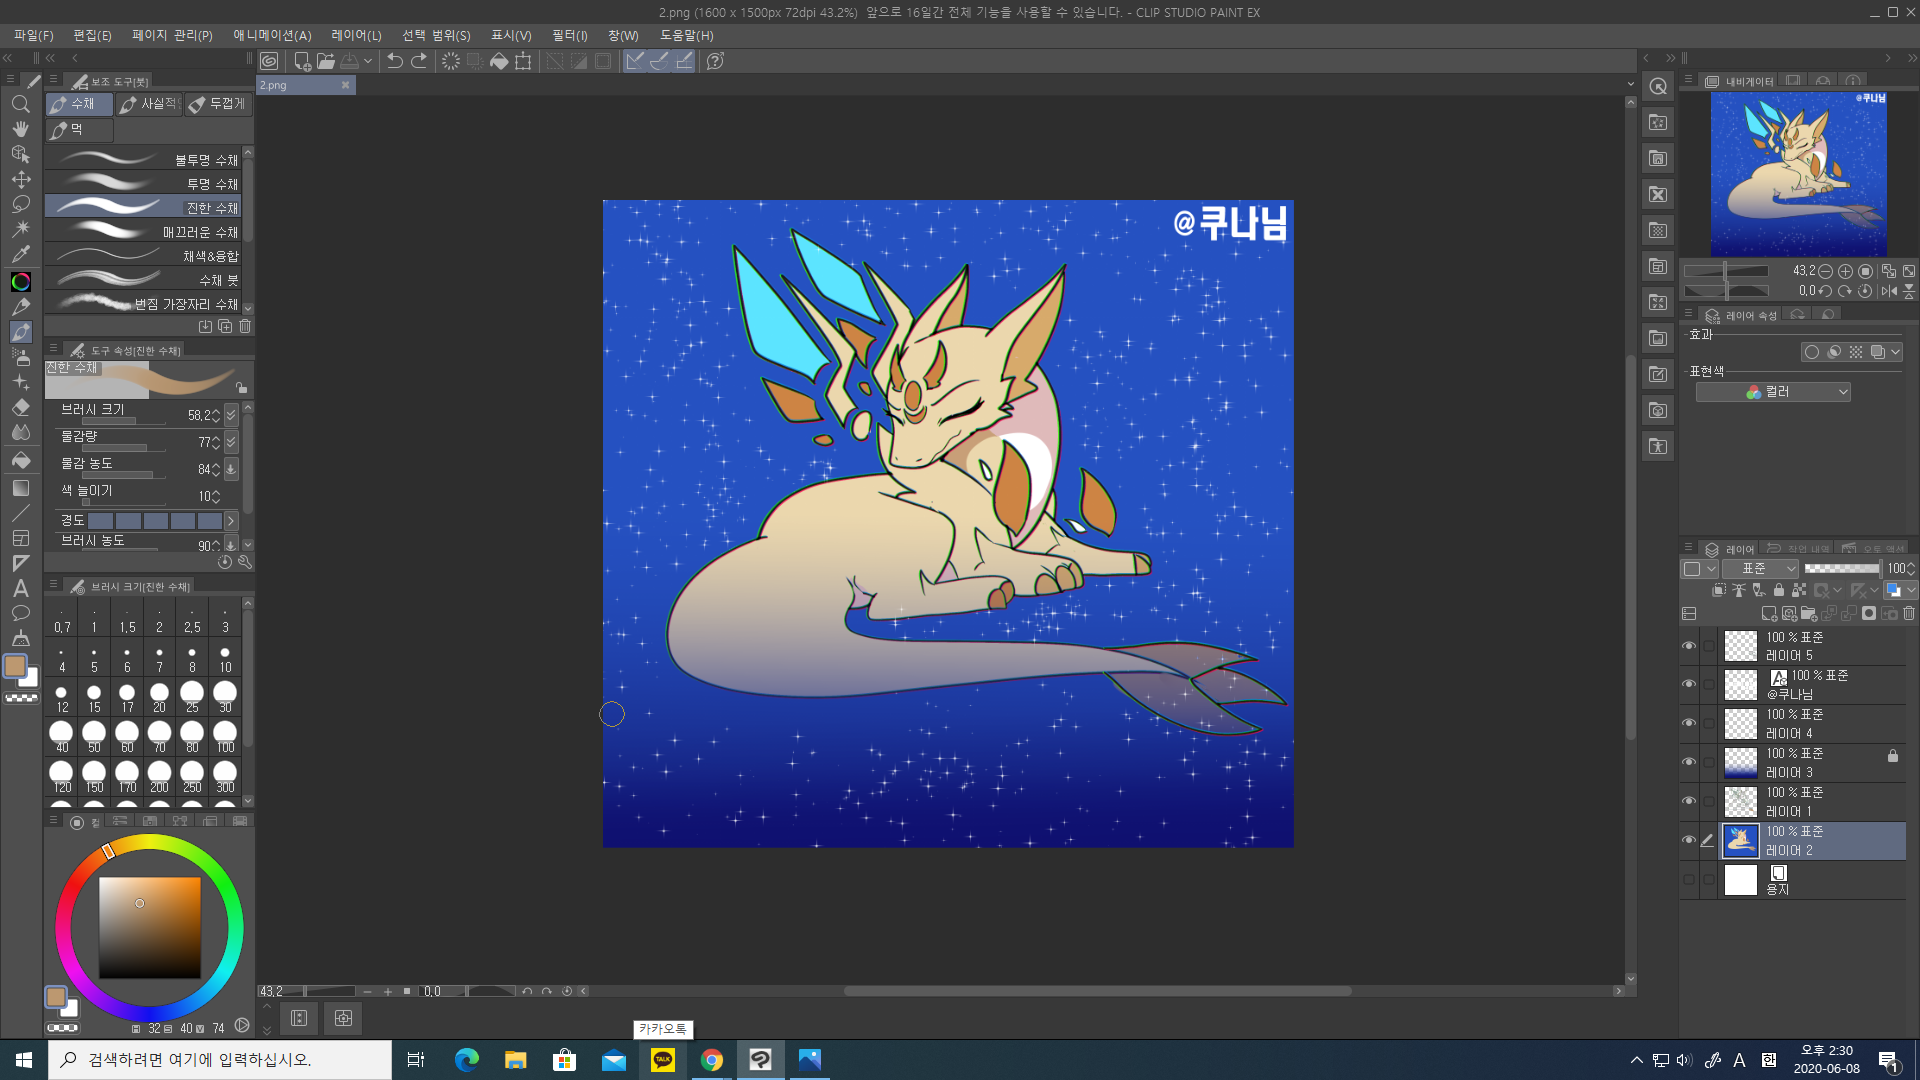Click the Undo icon in toolbar
Image resolution: width=1920 pixels, height=1080 pixels.
tap(394, 61)
